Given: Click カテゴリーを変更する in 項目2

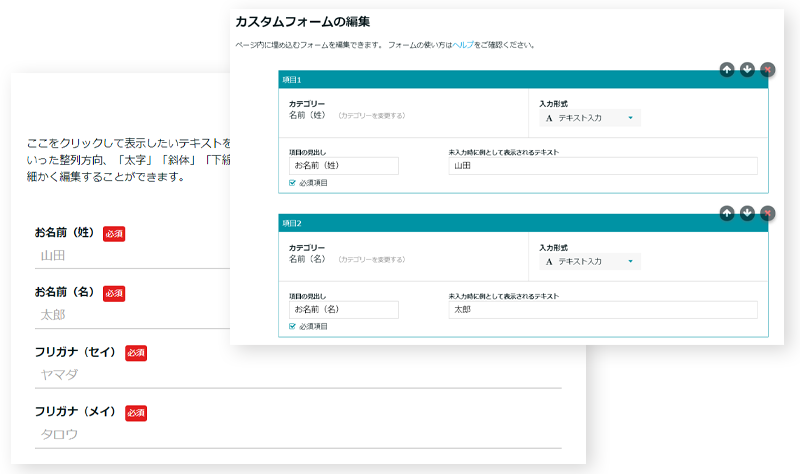Looking at the screenshot, I should click(x=371, y=260).
